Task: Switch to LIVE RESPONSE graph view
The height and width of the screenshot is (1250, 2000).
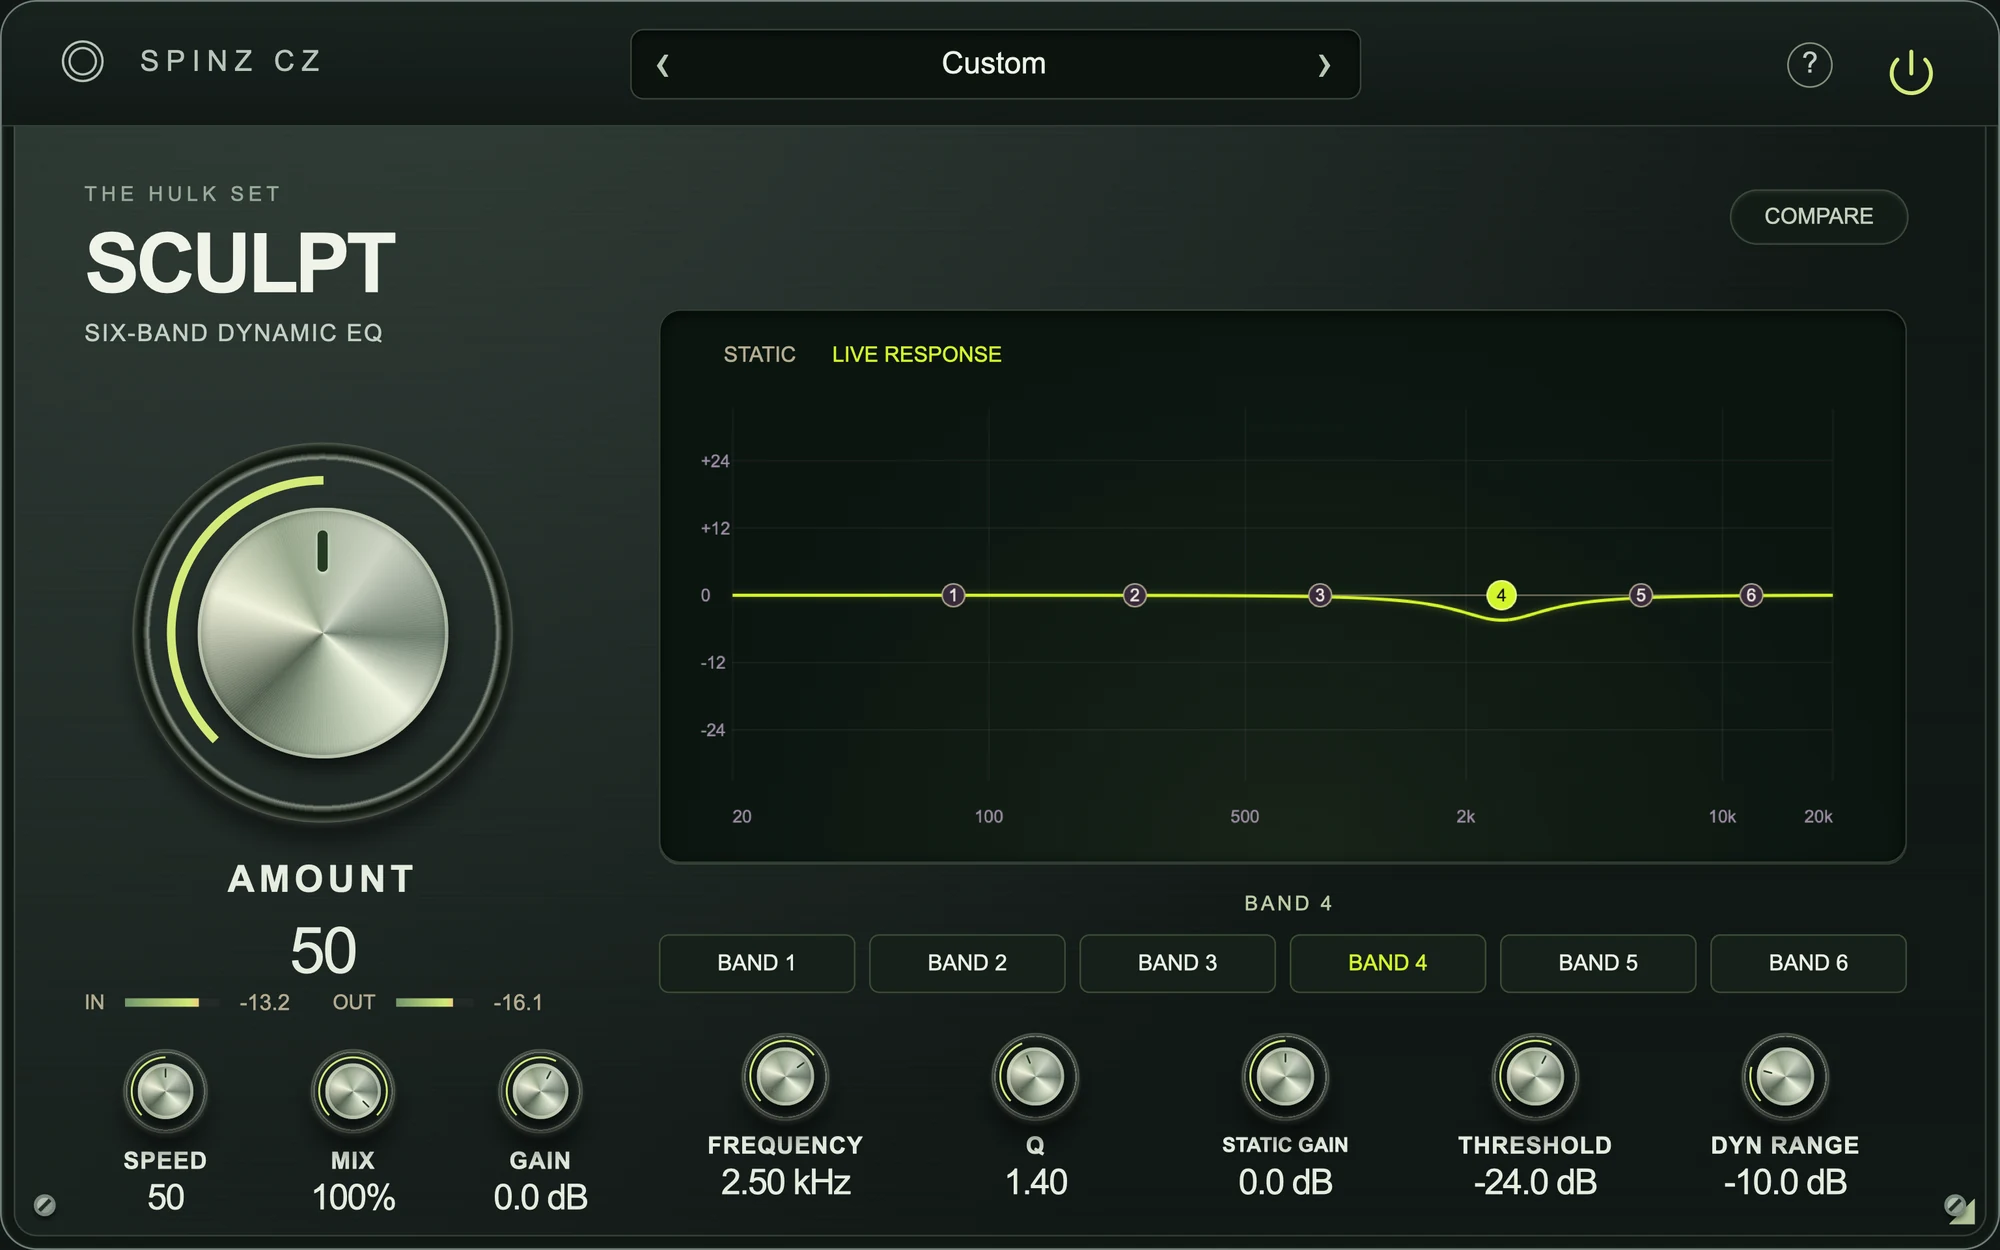Action: point(916,354)
